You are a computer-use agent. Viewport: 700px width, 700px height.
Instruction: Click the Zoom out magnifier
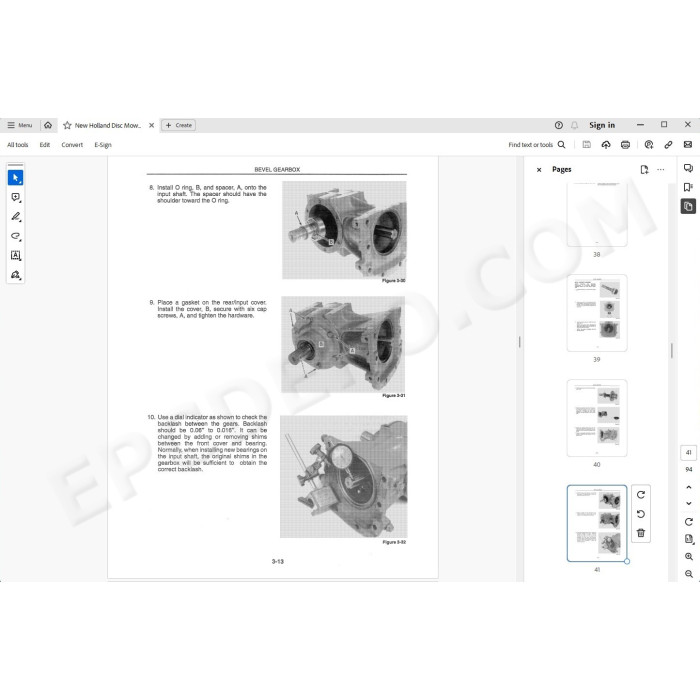tap(689, 574)
